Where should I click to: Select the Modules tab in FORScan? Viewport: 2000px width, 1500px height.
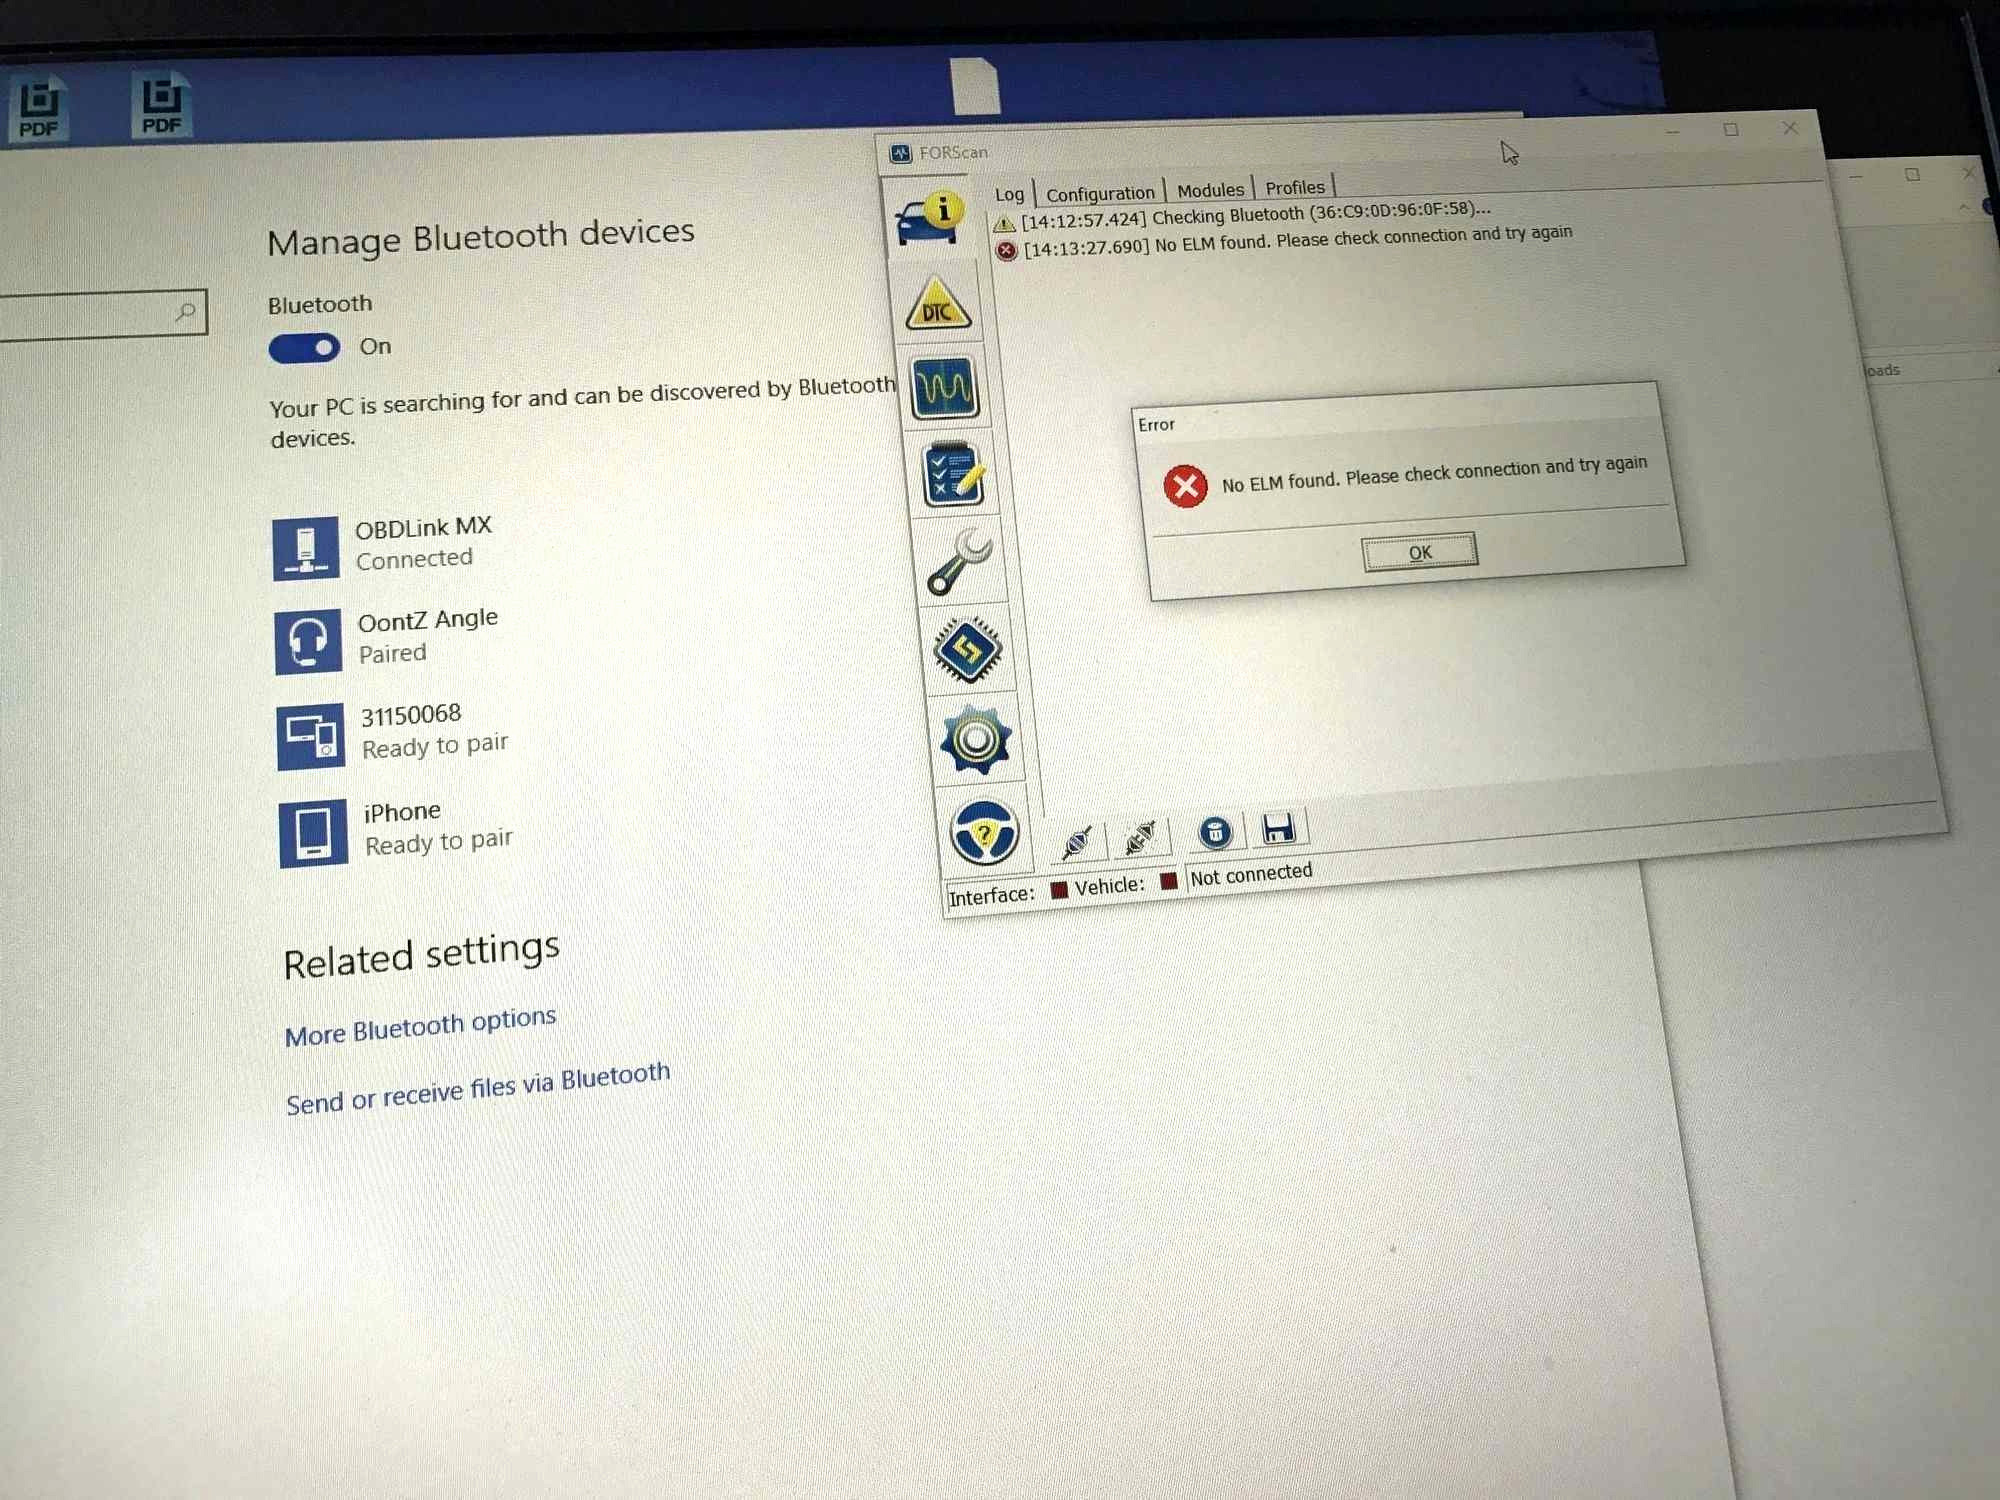[x=1213, y=188]
